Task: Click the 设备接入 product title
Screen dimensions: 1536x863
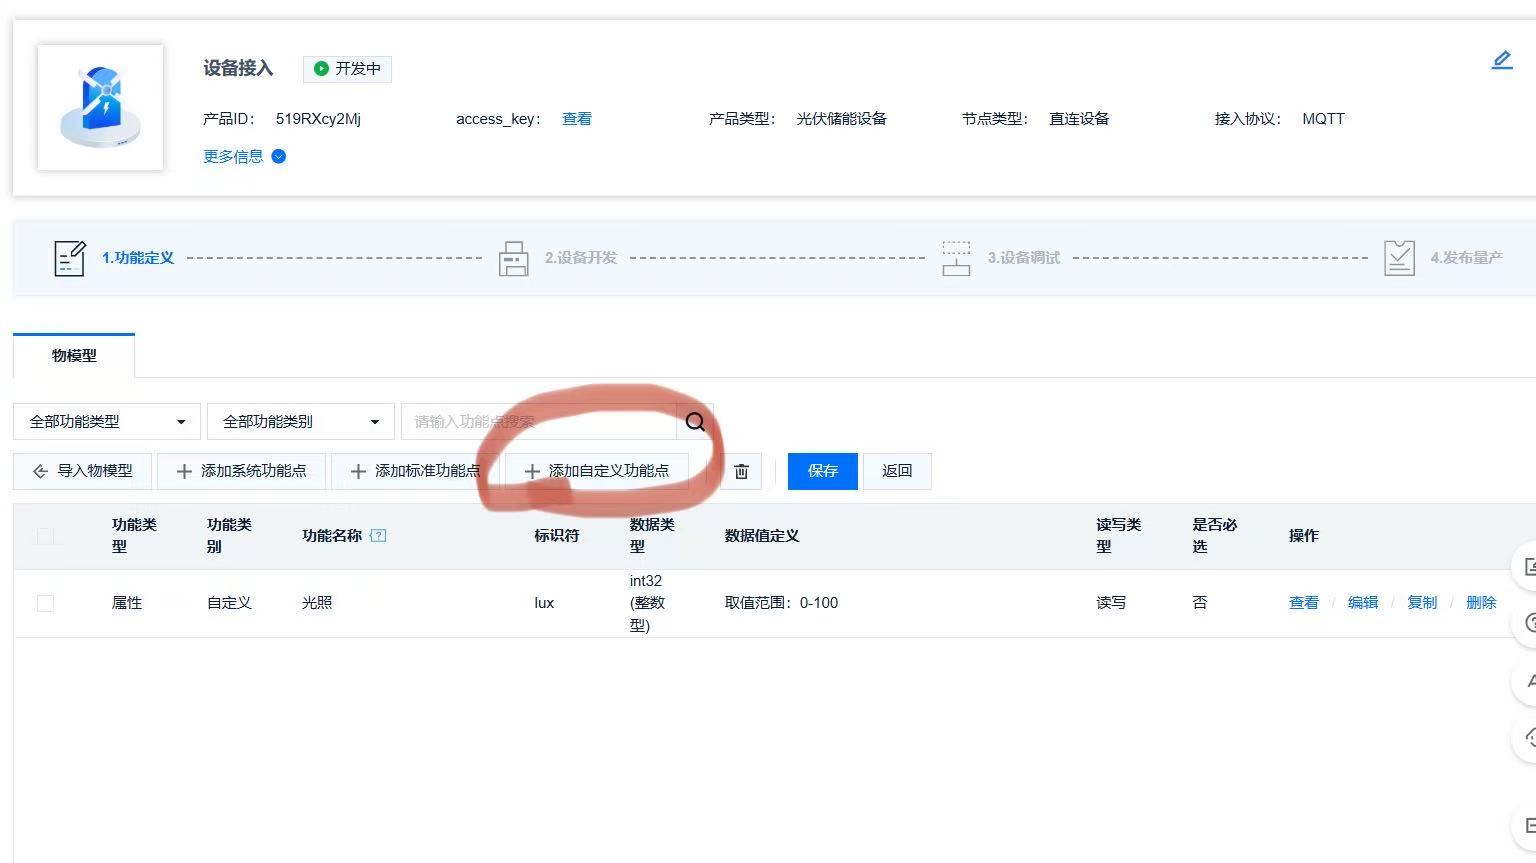Action: click(238, 68)
